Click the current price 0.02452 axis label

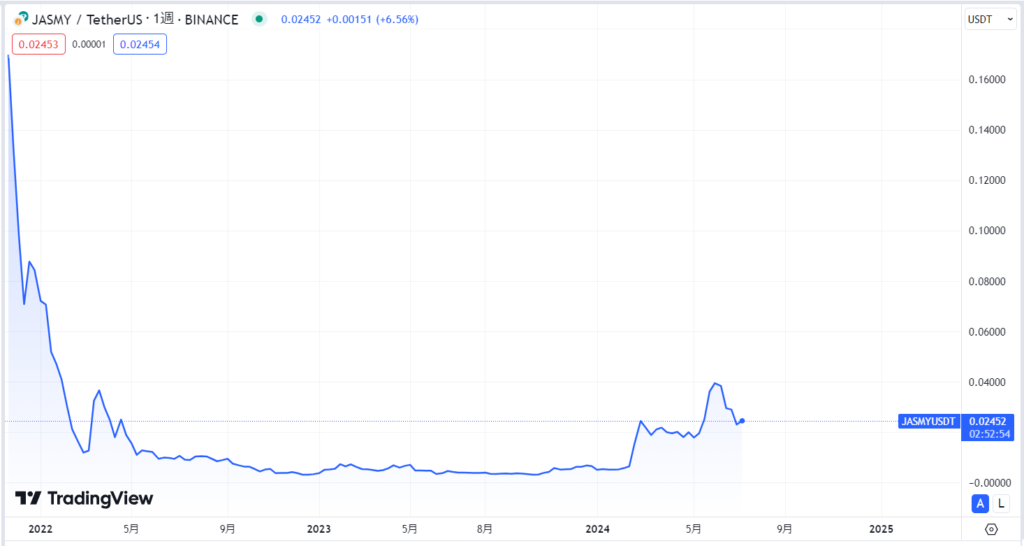pyautogui.click(x=987, y=421)
